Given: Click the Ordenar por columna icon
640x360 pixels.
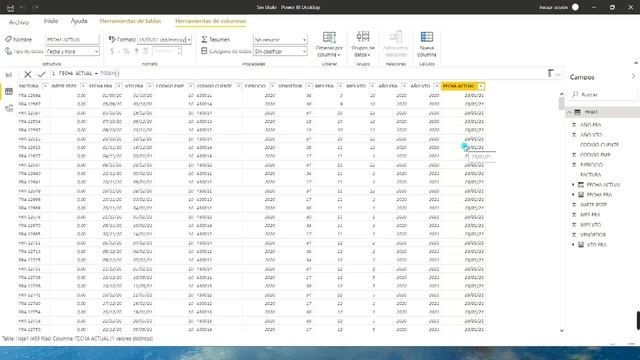Looking at the screenshot, I should click(x=329, y=38).
